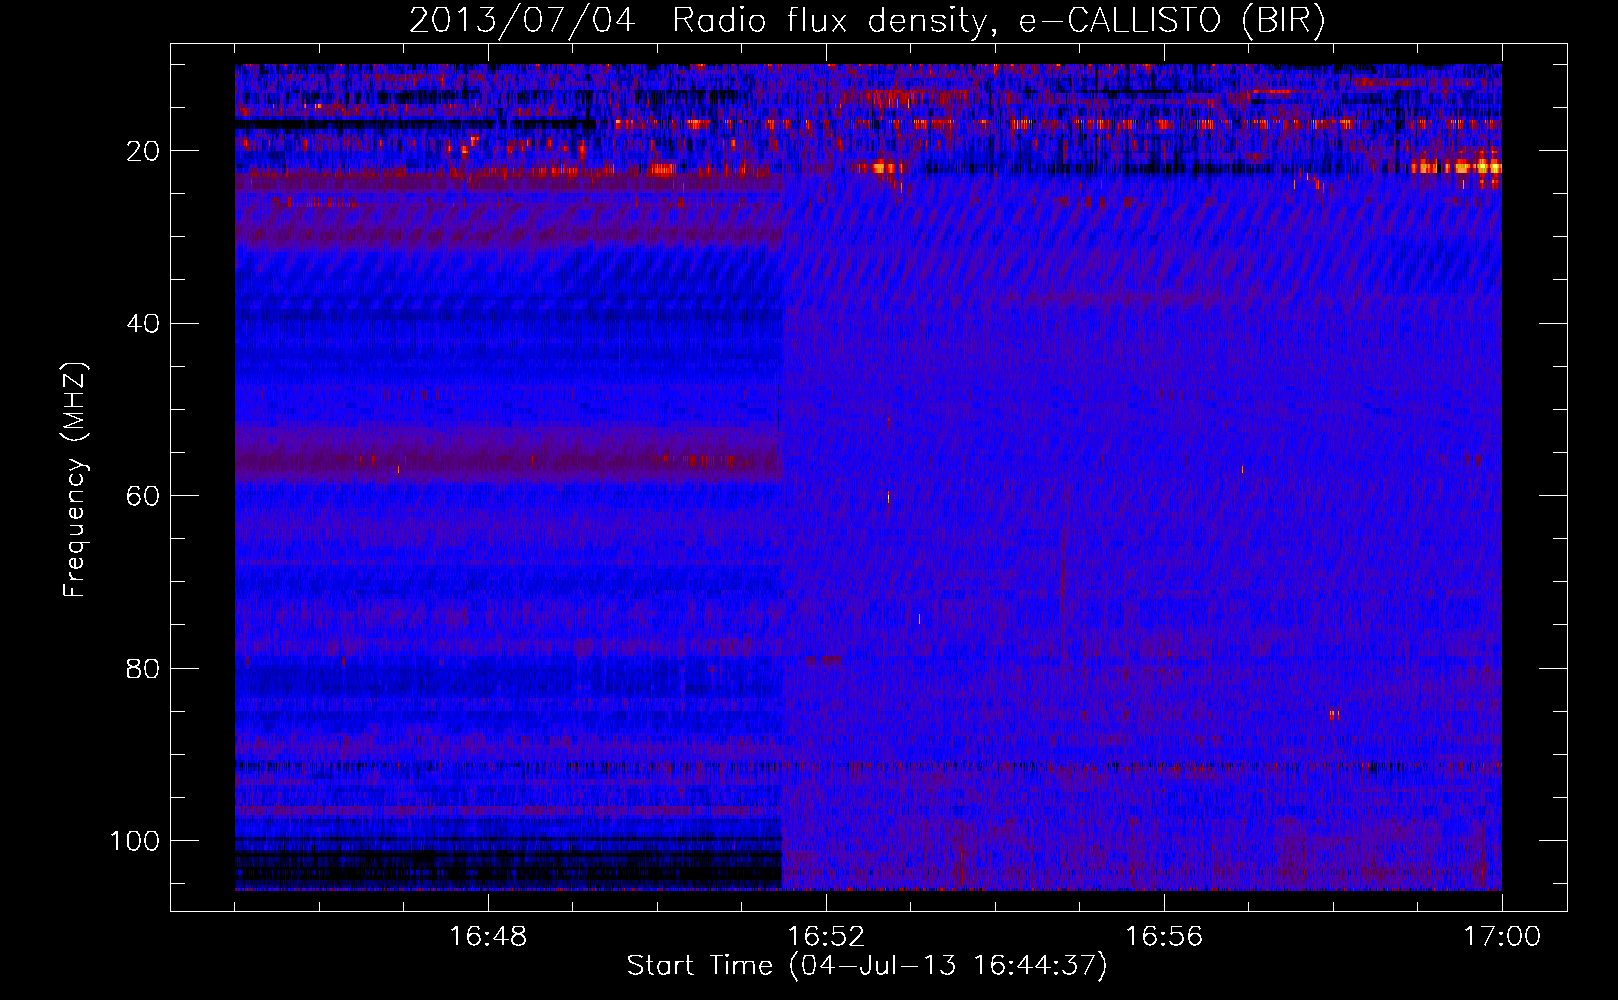
Task: Click the 100 frequency tick label
Action: tap(136, 841)
